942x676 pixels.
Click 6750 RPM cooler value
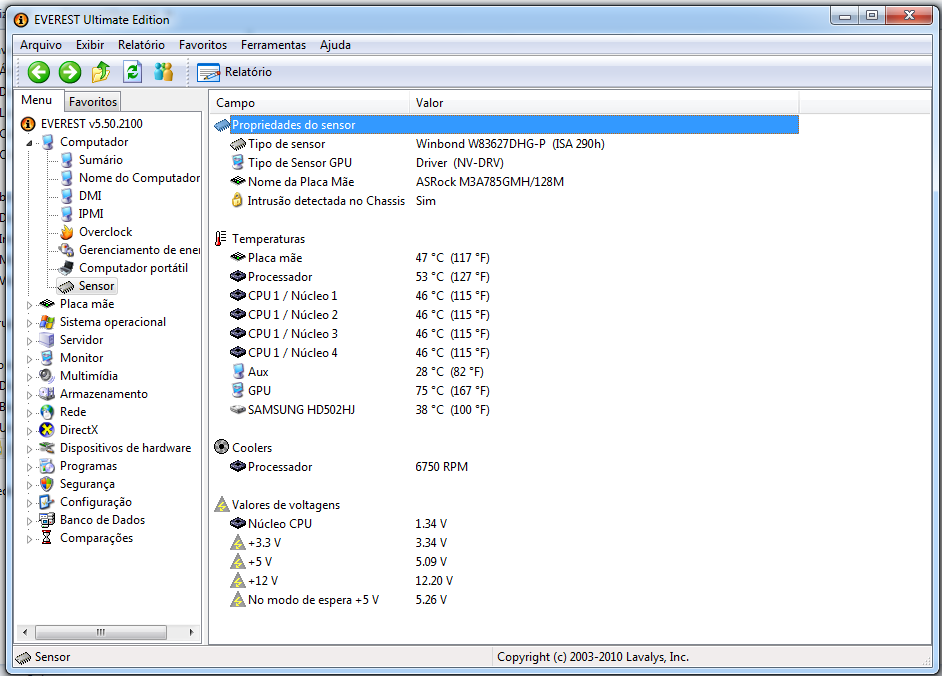tap(442, 467)
